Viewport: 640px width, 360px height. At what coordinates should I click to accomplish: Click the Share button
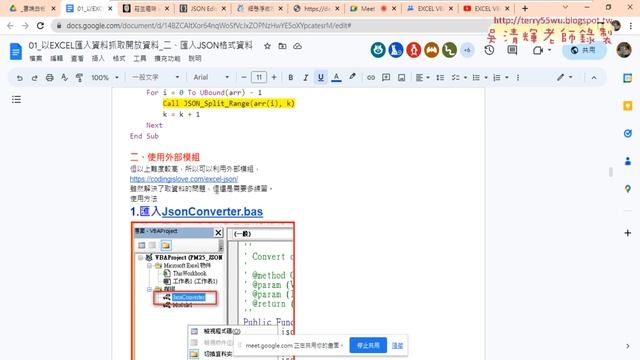584,50
